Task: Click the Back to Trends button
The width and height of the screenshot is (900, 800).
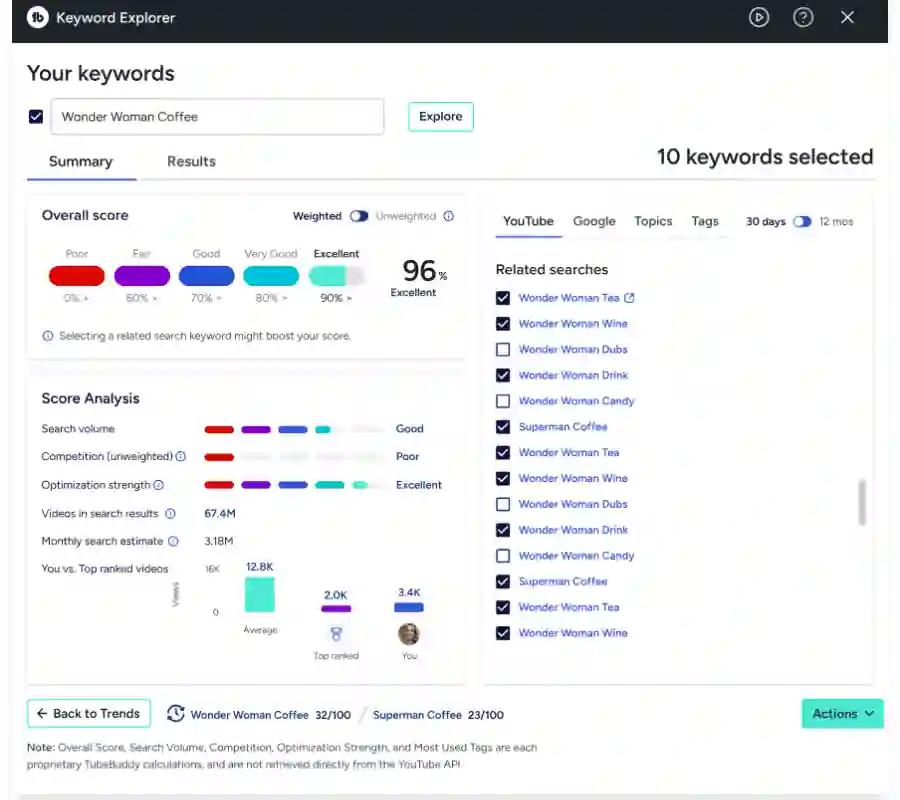Action: click(89, 713)
